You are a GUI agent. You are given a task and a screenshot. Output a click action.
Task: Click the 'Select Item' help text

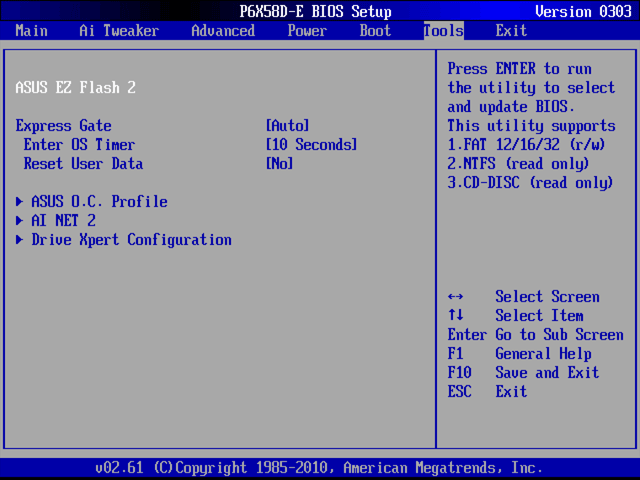tap(539, 316)
